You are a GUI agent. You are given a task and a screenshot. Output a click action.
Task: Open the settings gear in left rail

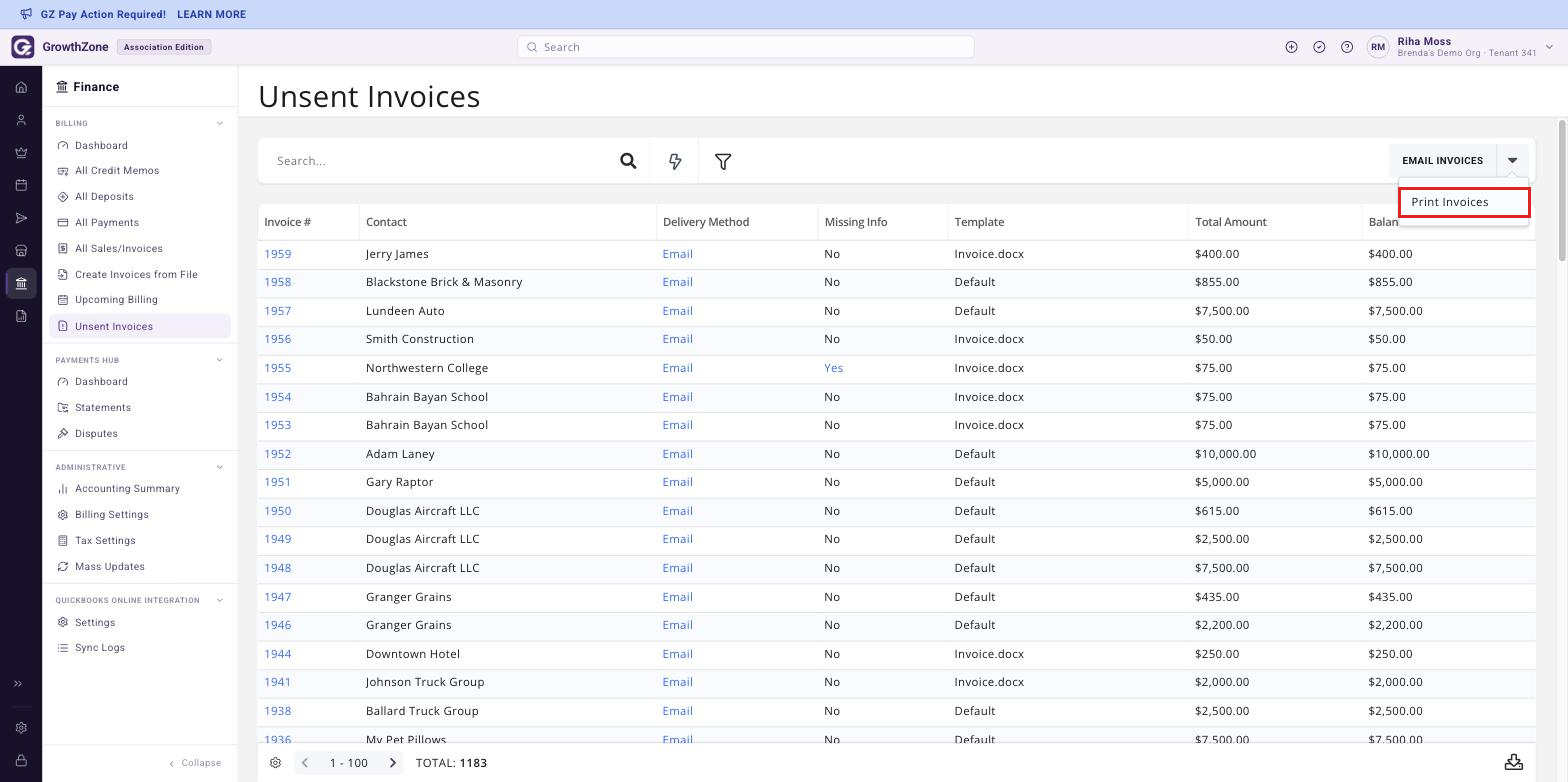(x=21, y=728)
